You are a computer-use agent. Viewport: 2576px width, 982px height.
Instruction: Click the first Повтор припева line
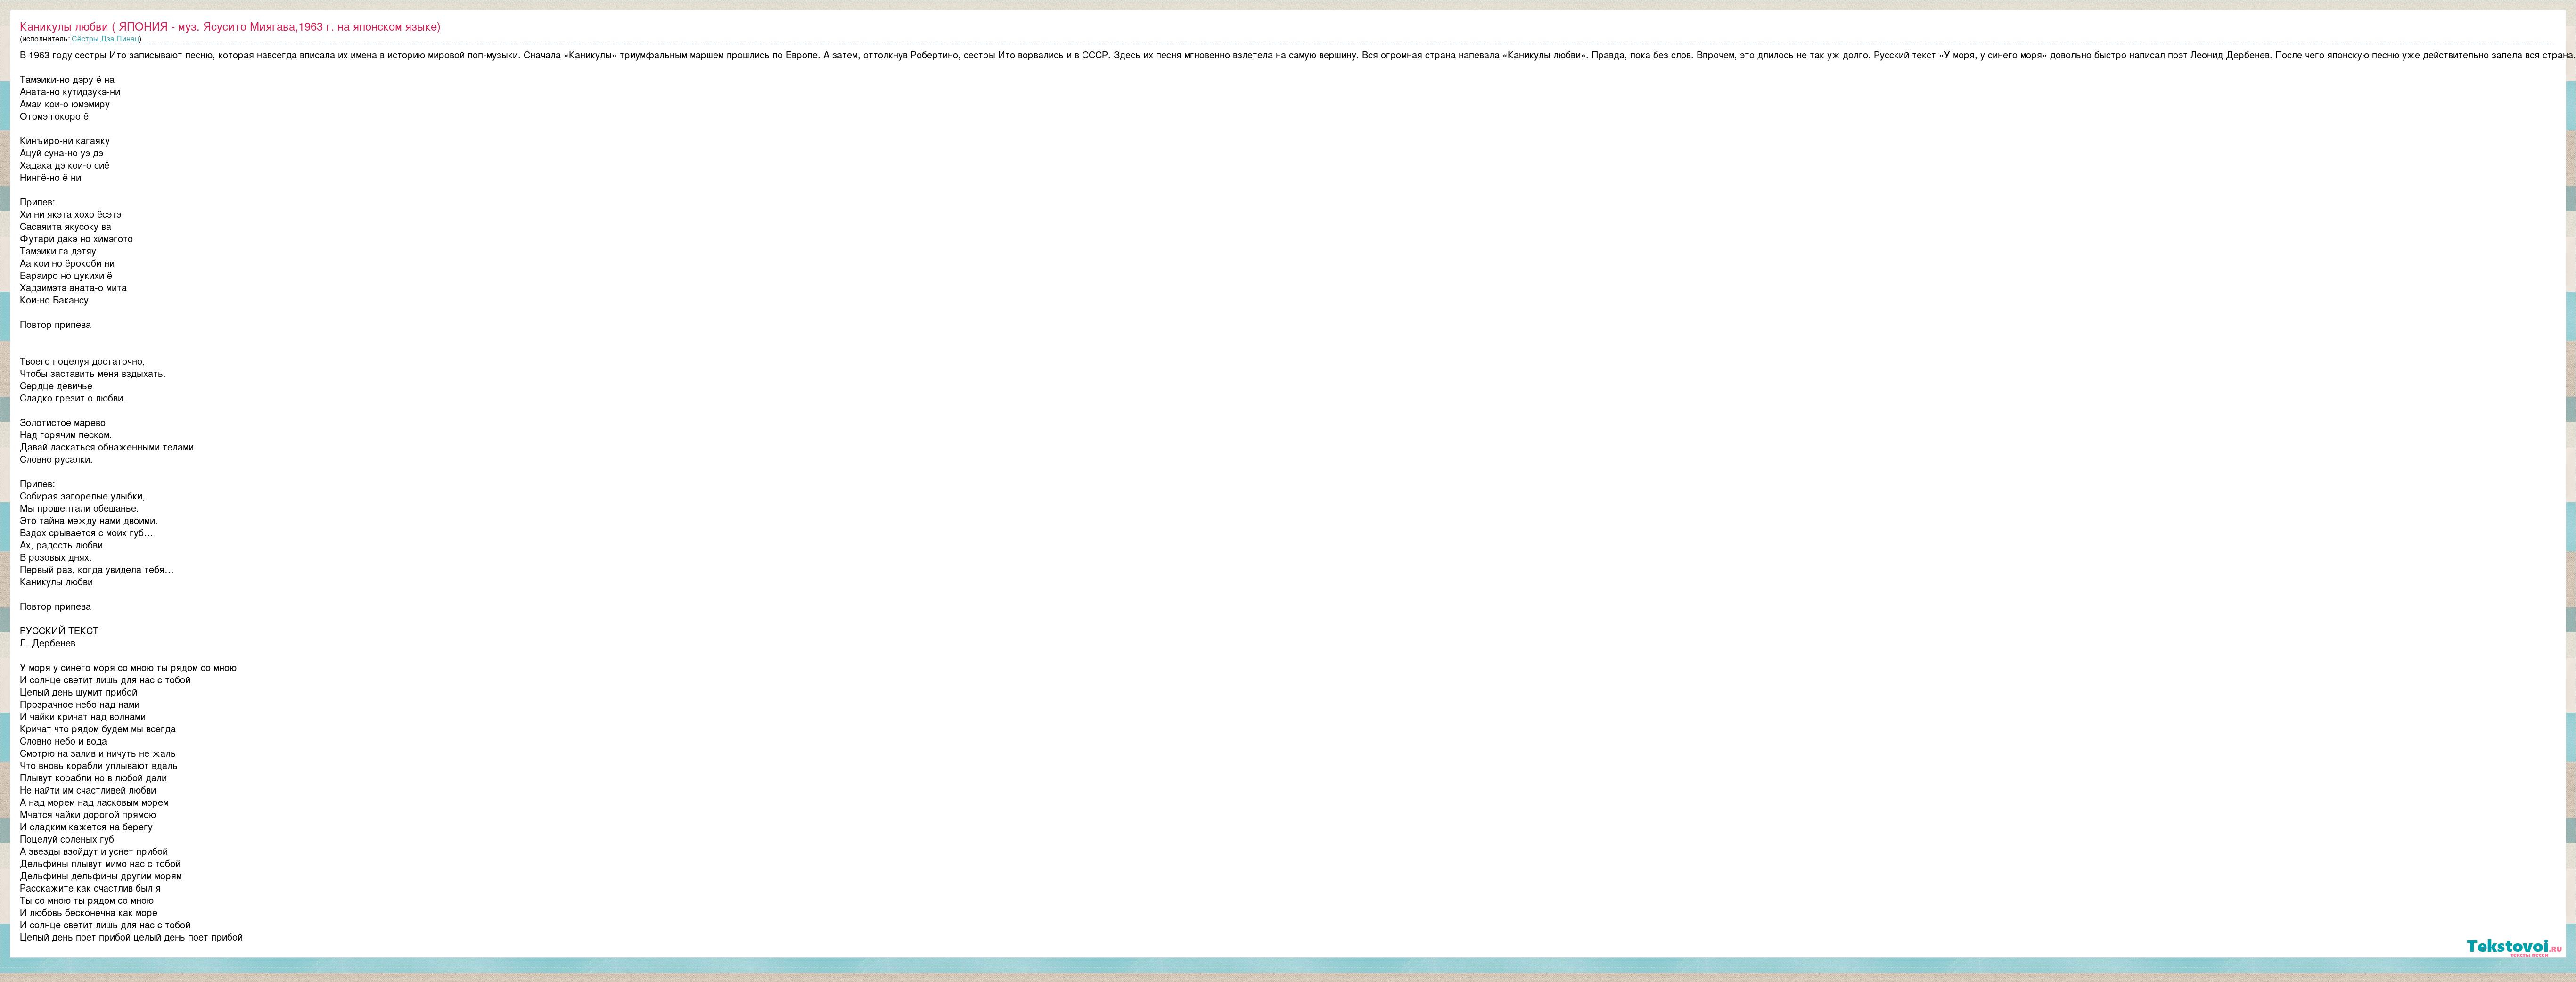pos(55,325)
